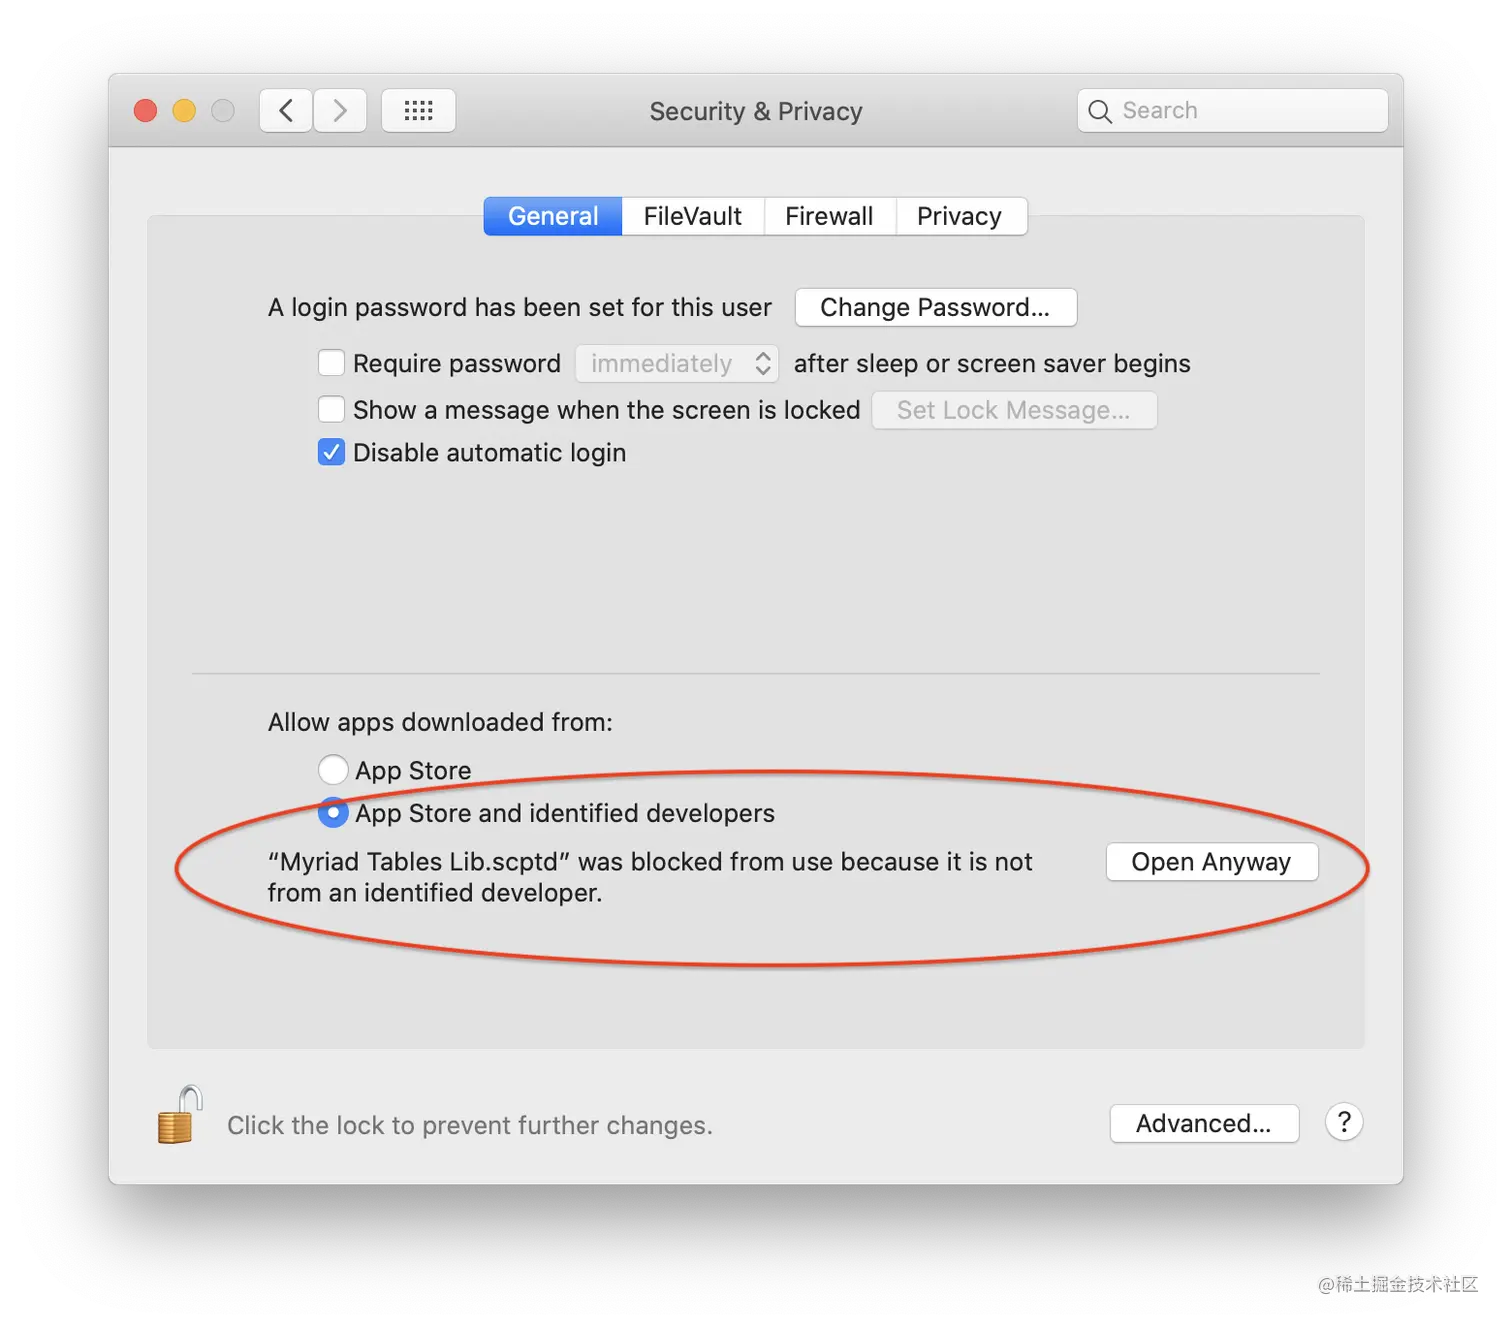The width and height of the screenshot is (1512, 1328).
Task: Show all preferences via grid icon
Action: click(418, 110)
